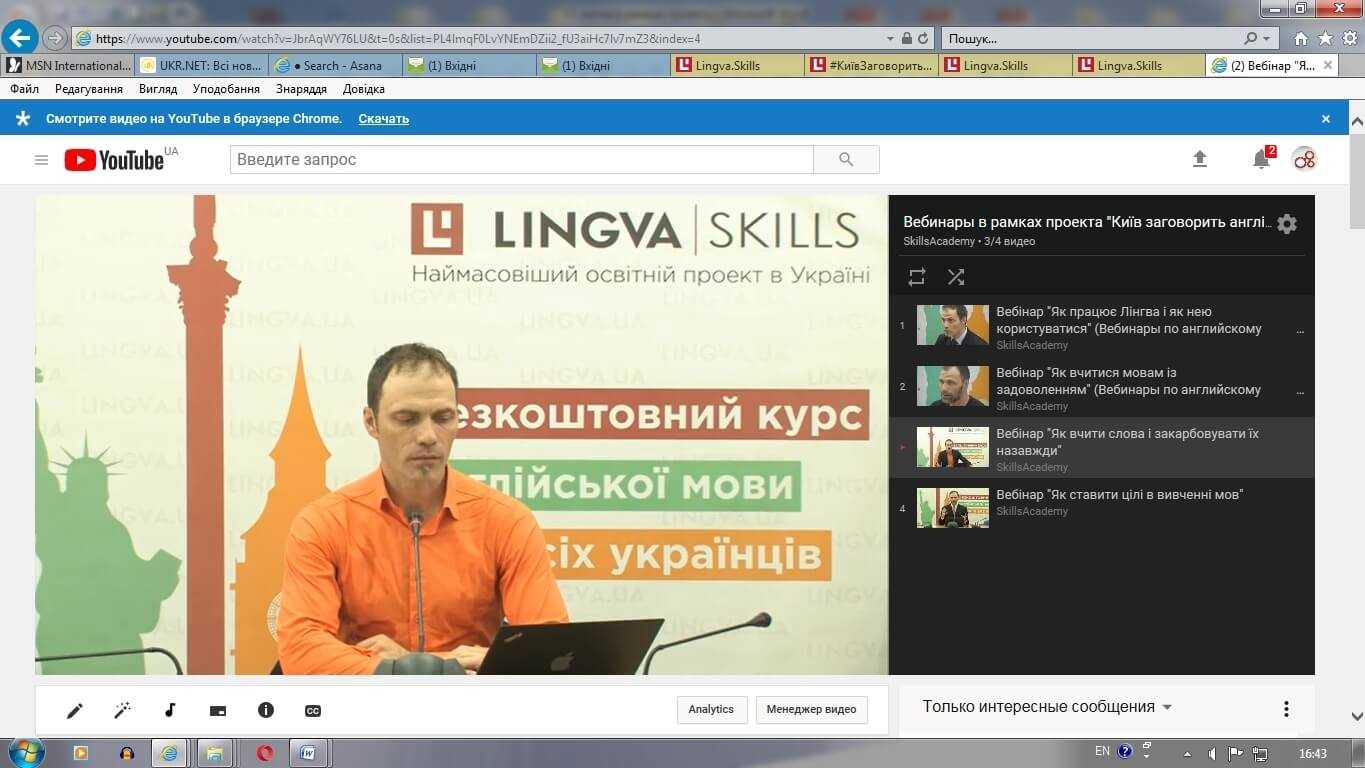Open Только интересные сообщения dropdown
This screenshot has height=768, width=1365.
(x=1047, y=707)
